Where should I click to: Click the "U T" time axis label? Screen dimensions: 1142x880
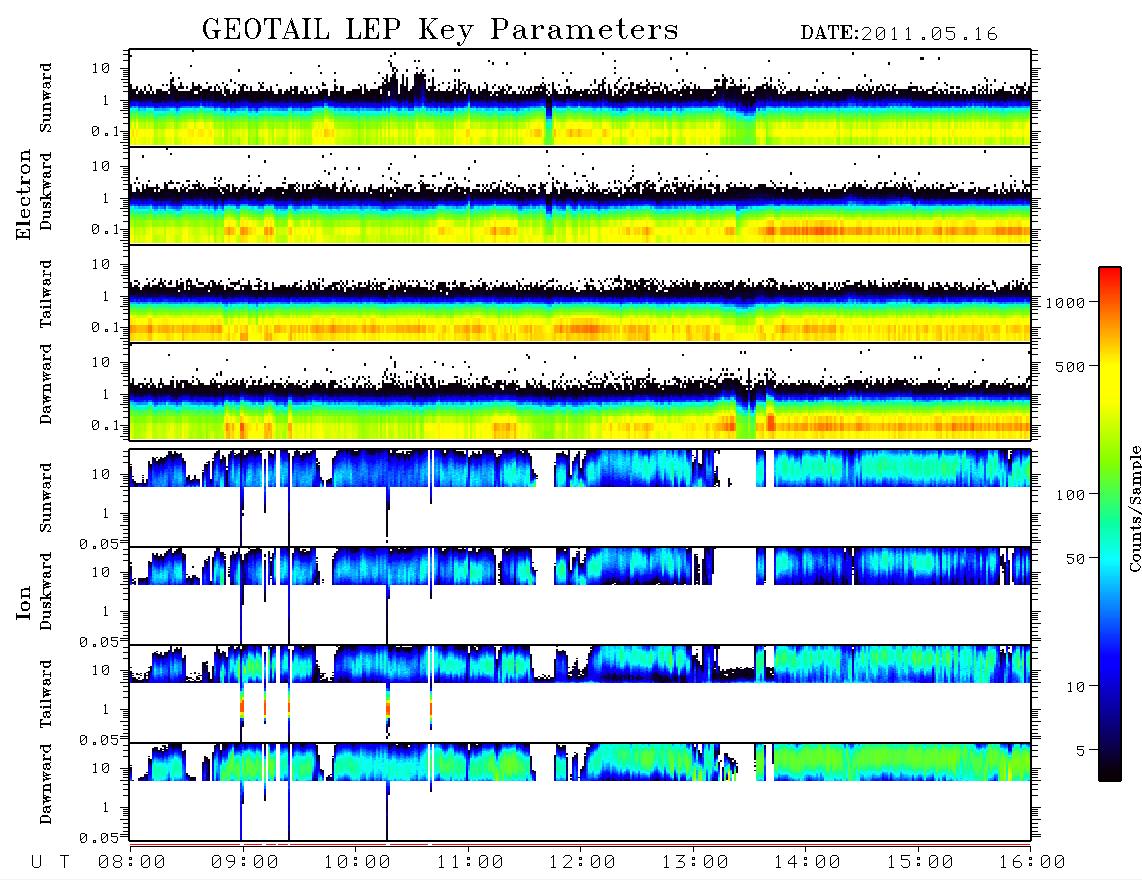51,863
